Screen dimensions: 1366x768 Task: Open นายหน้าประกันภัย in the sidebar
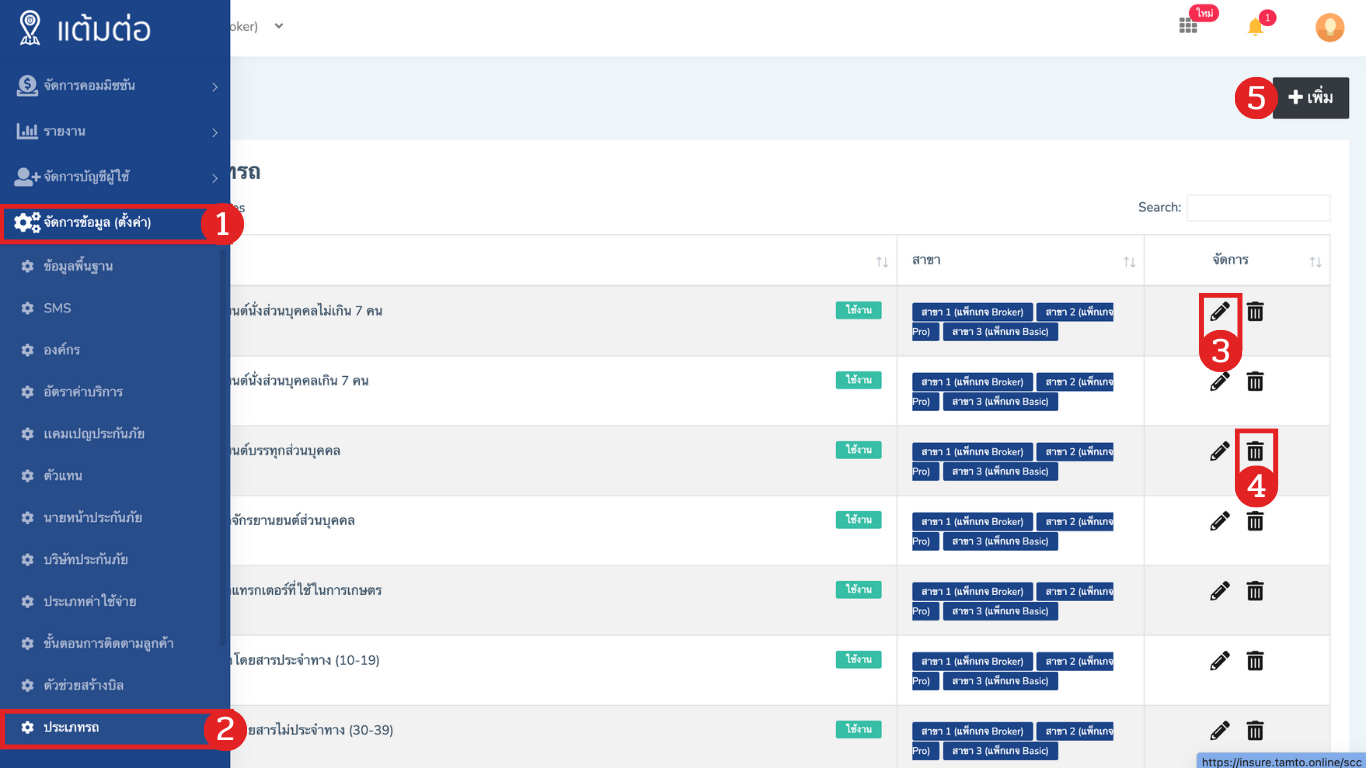[x=93, y=518]
